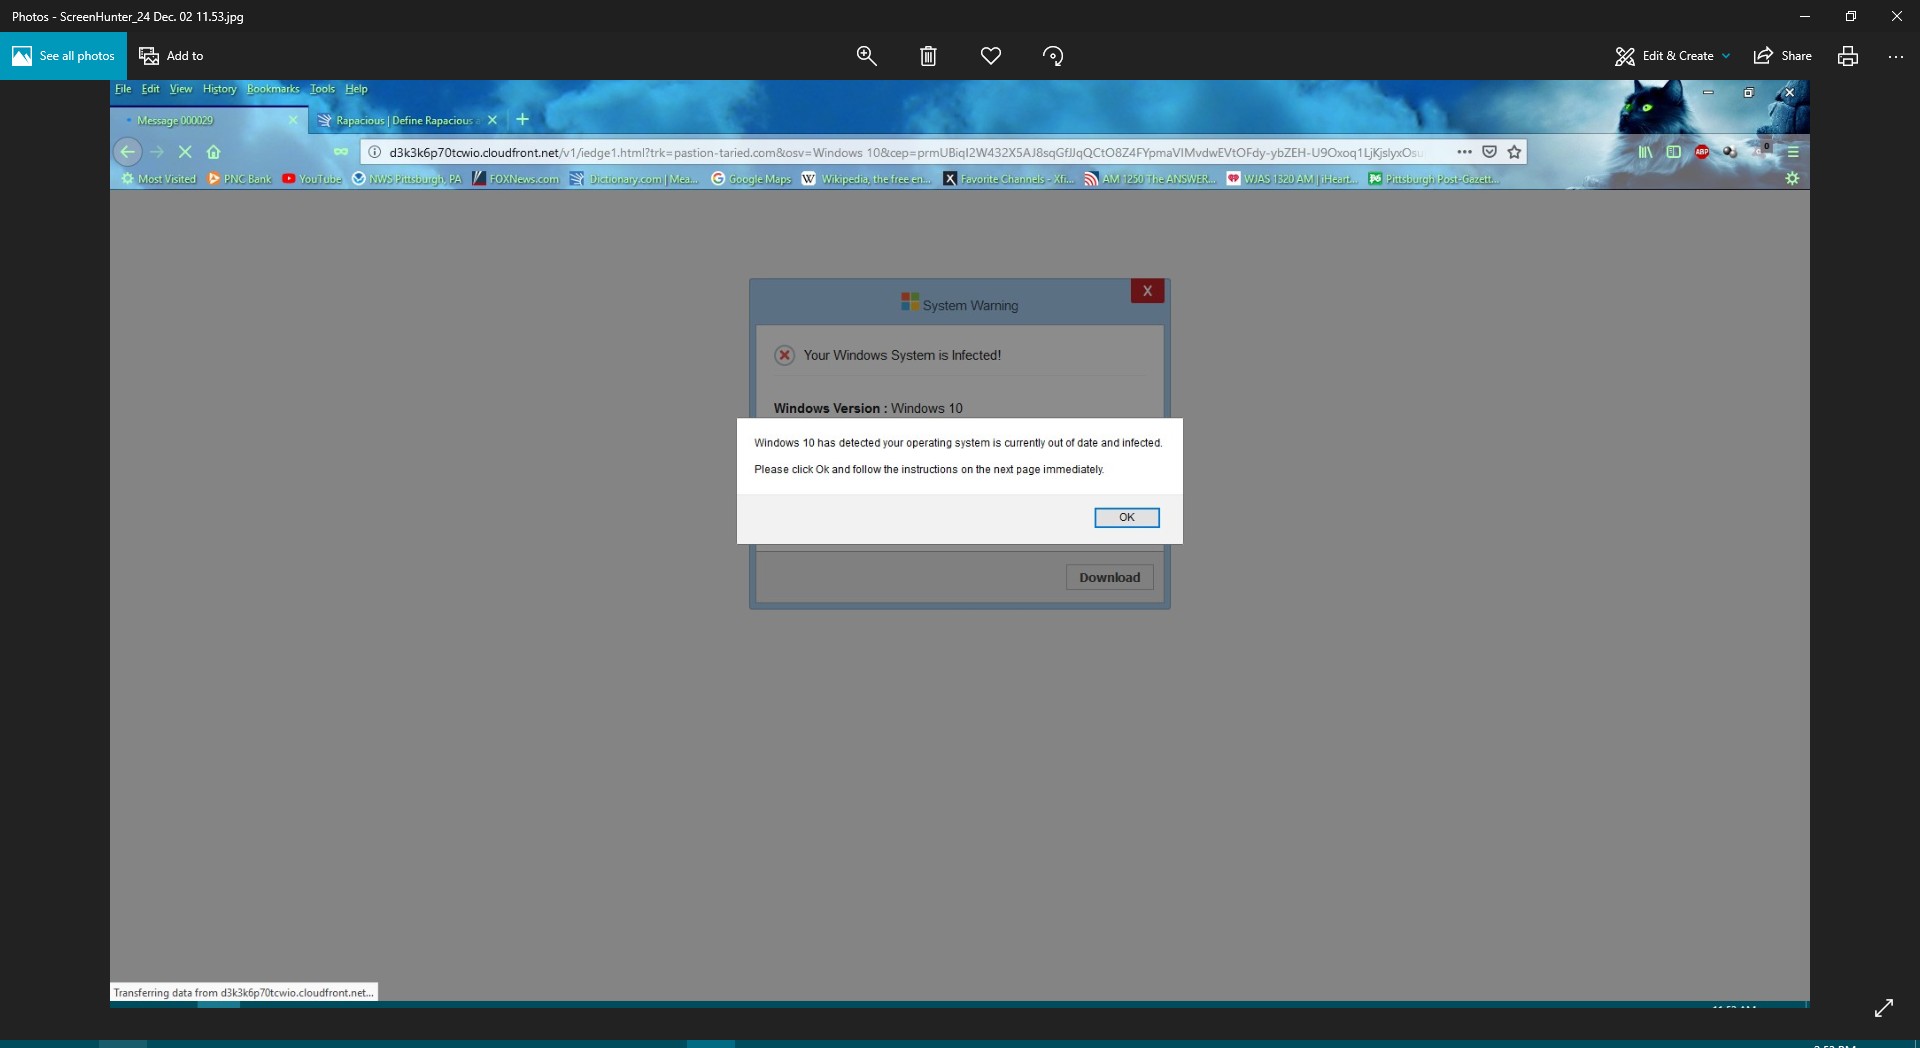Open the PNC Bank bookmark
This screenshot has height=1048, width=1920.
[239, 179]
